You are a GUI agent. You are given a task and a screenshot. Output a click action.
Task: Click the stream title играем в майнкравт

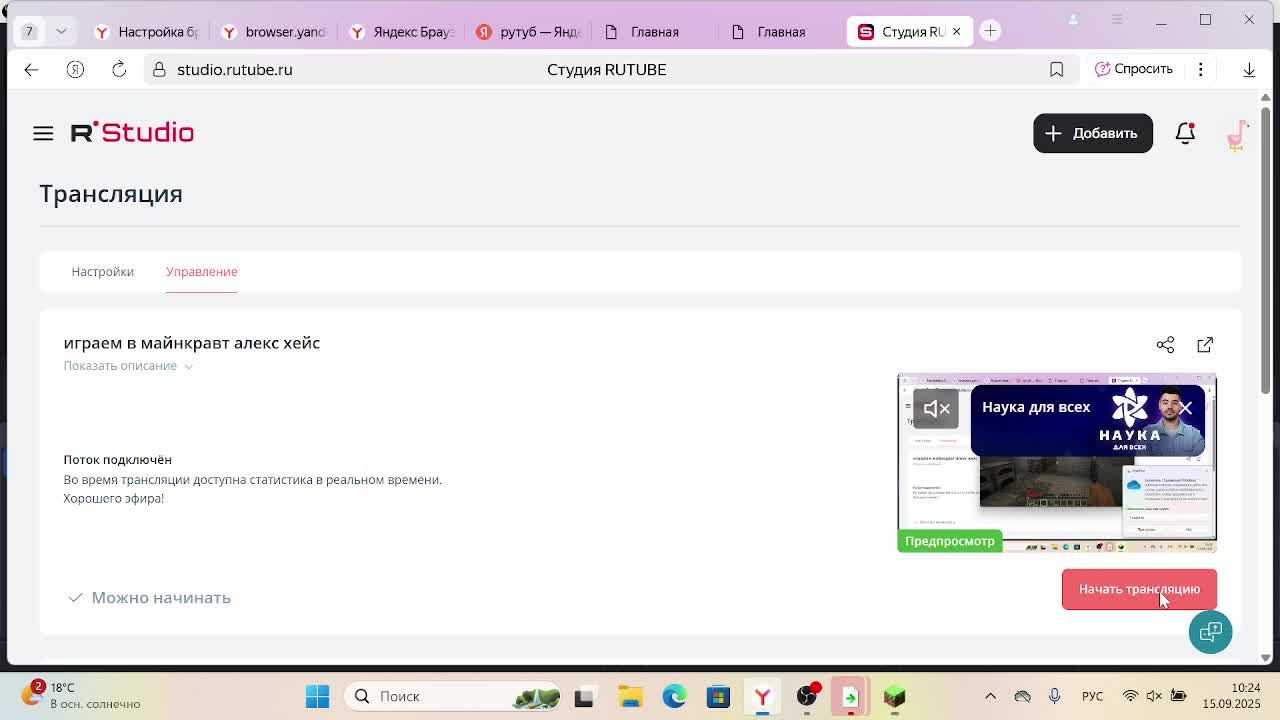[192, 343]
